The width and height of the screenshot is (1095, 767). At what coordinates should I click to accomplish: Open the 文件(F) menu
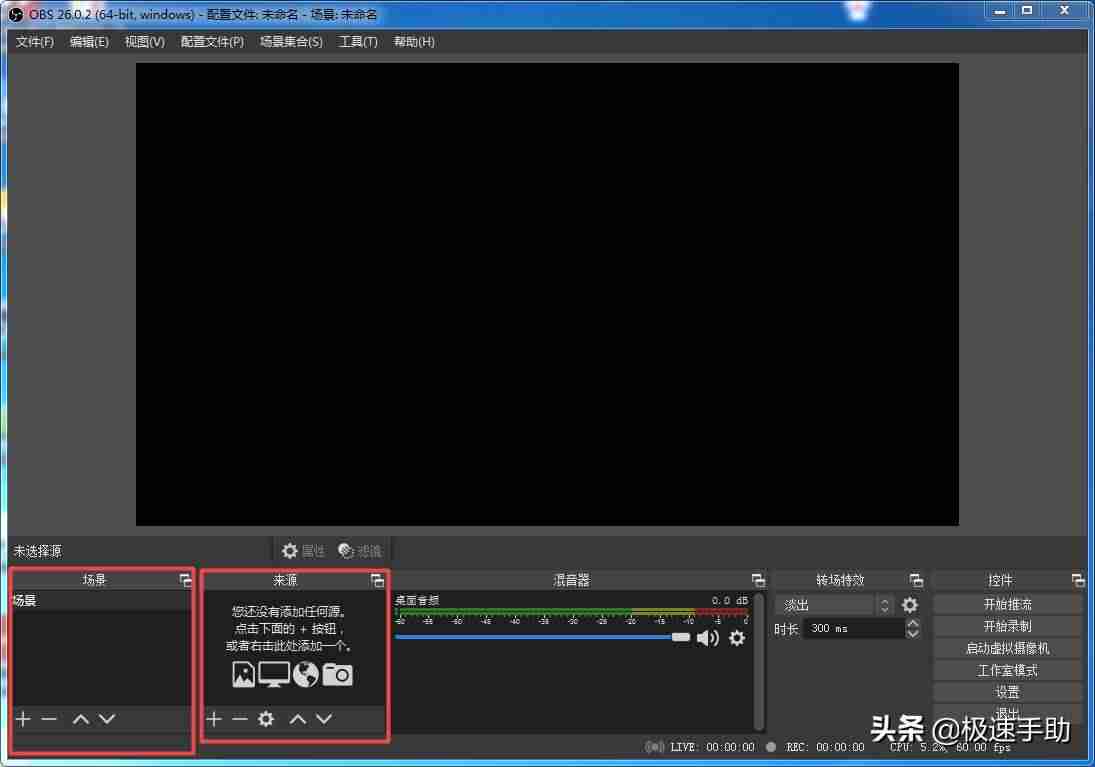coord(35,42)
